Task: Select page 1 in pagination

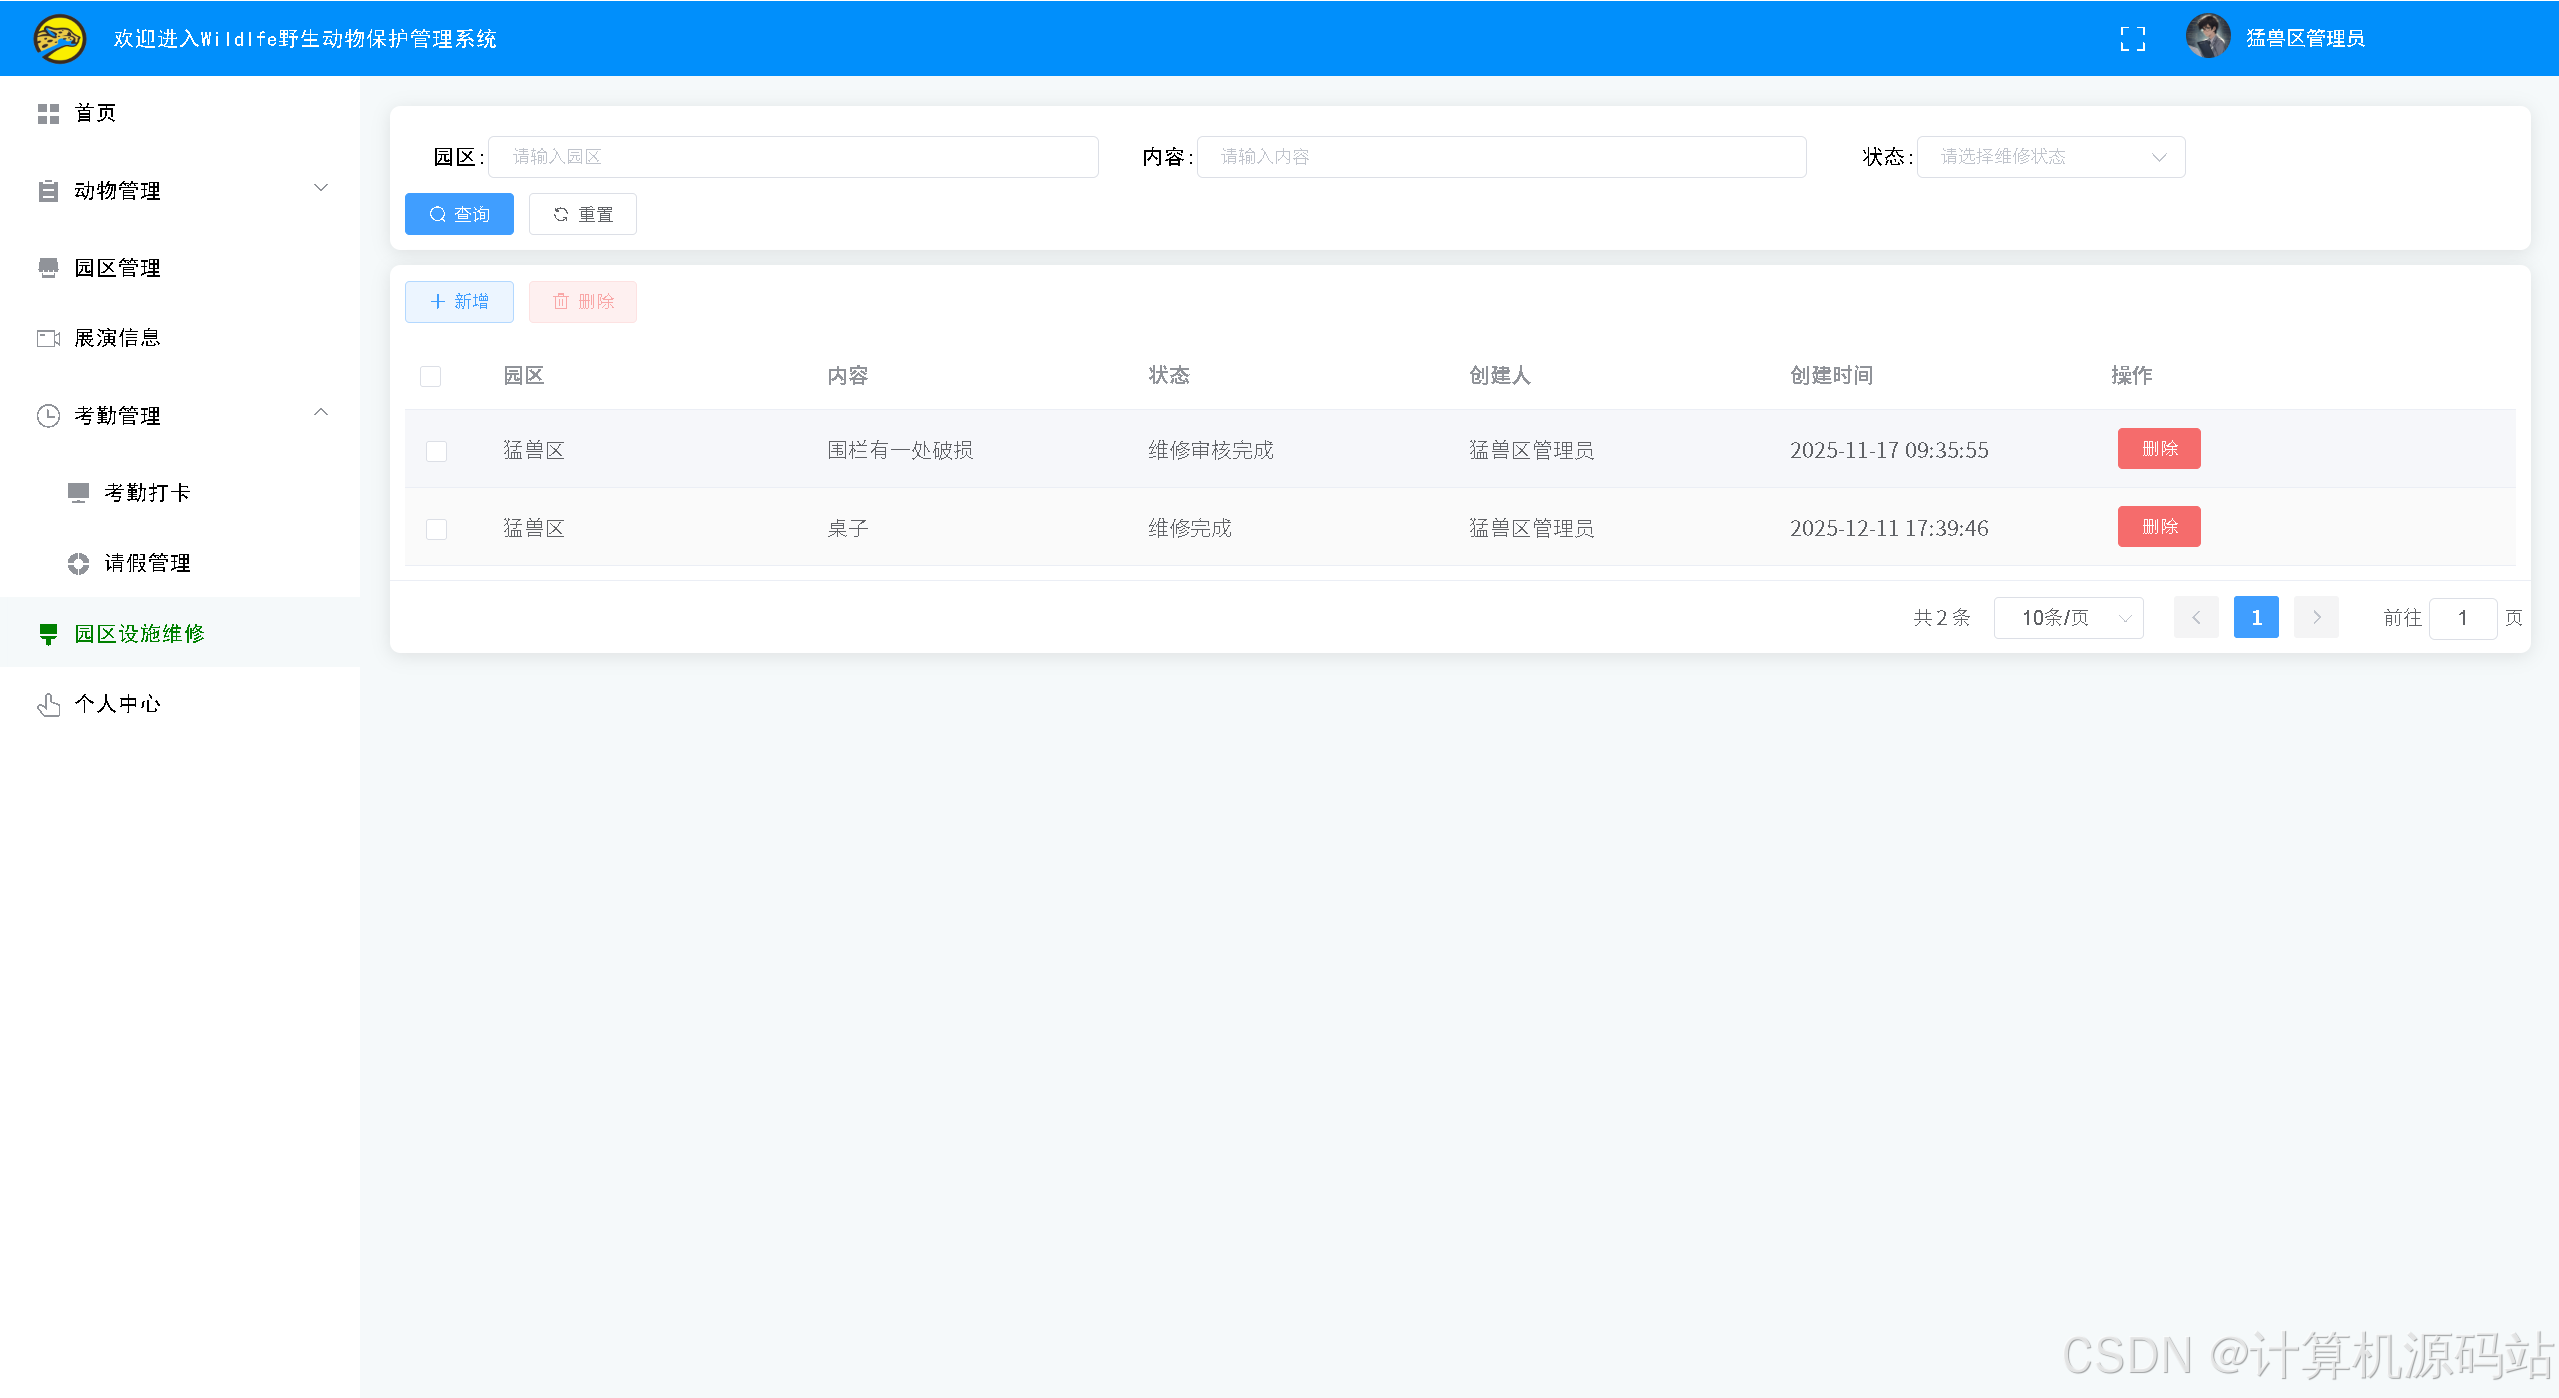Action: click(x=2256, y=618)
